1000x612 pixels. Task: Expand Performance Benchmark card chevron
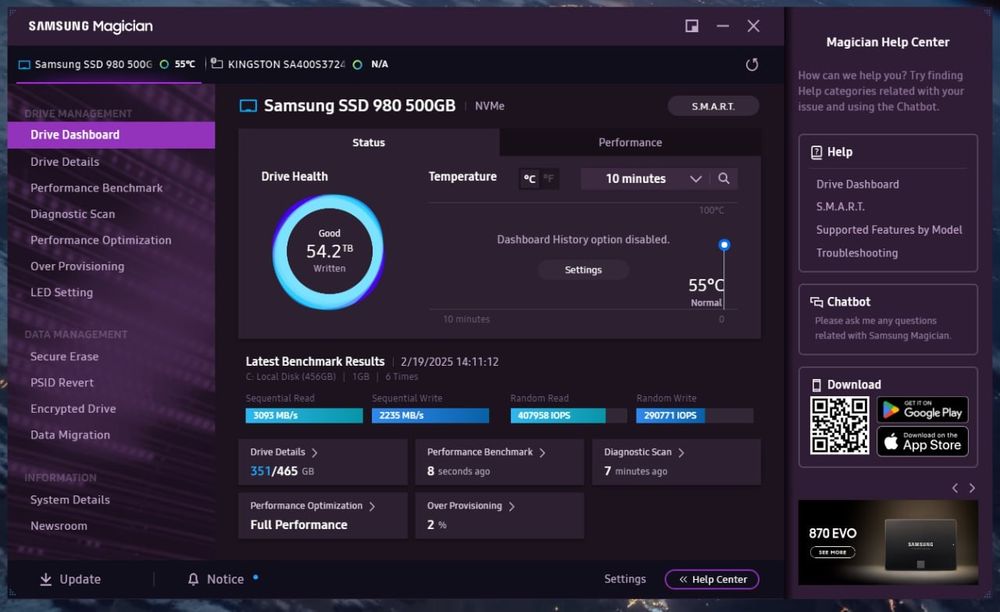click(542, 453)
